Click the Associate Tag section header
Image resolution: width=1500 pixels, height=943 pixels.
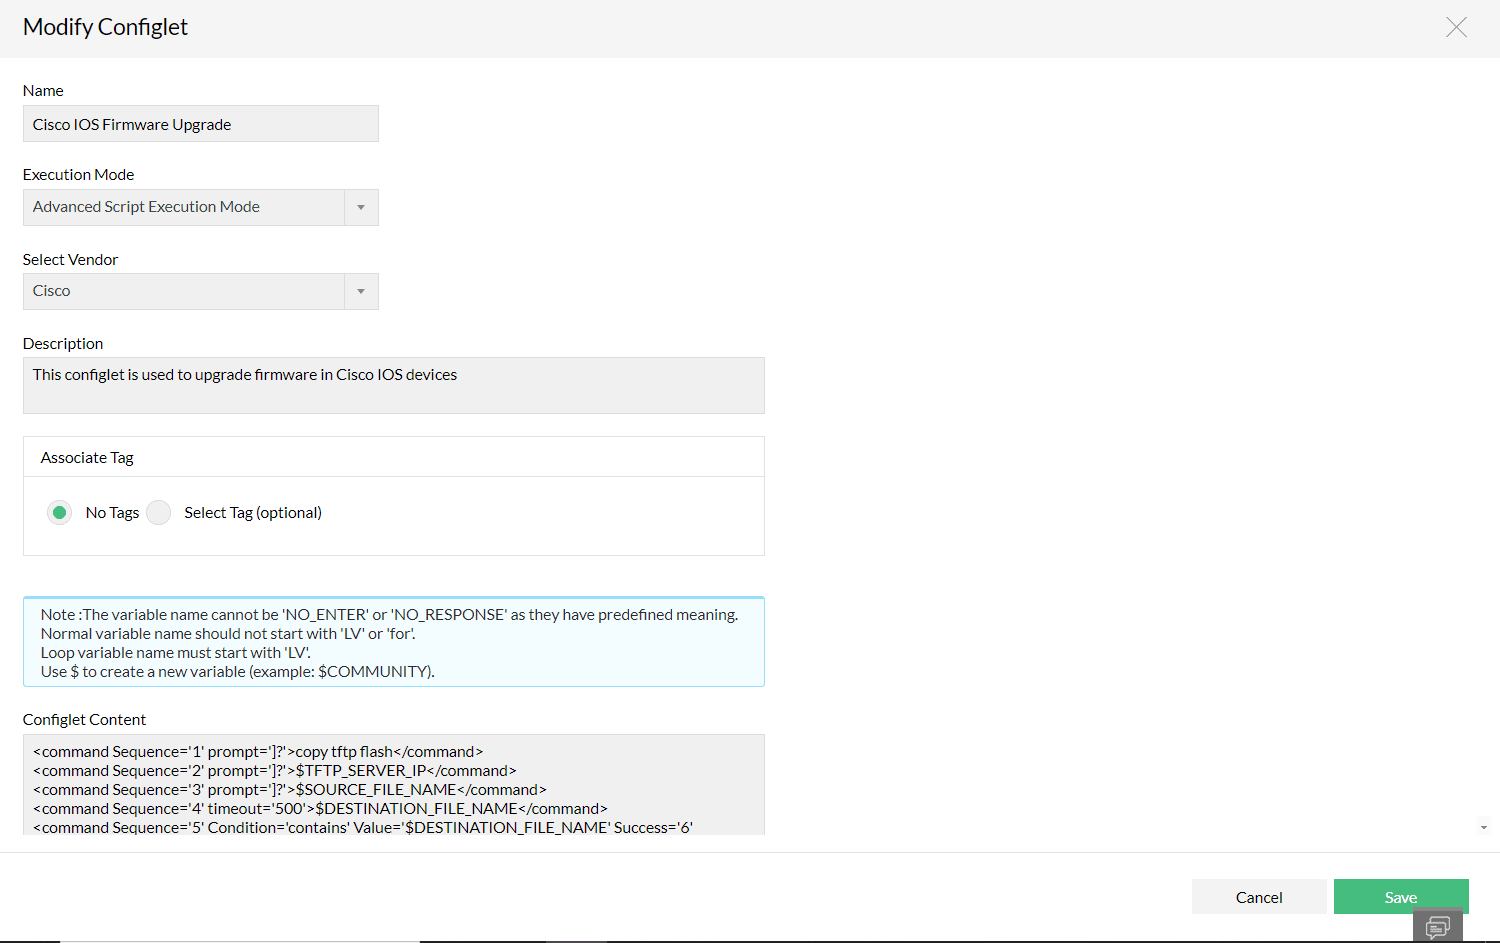88,458
